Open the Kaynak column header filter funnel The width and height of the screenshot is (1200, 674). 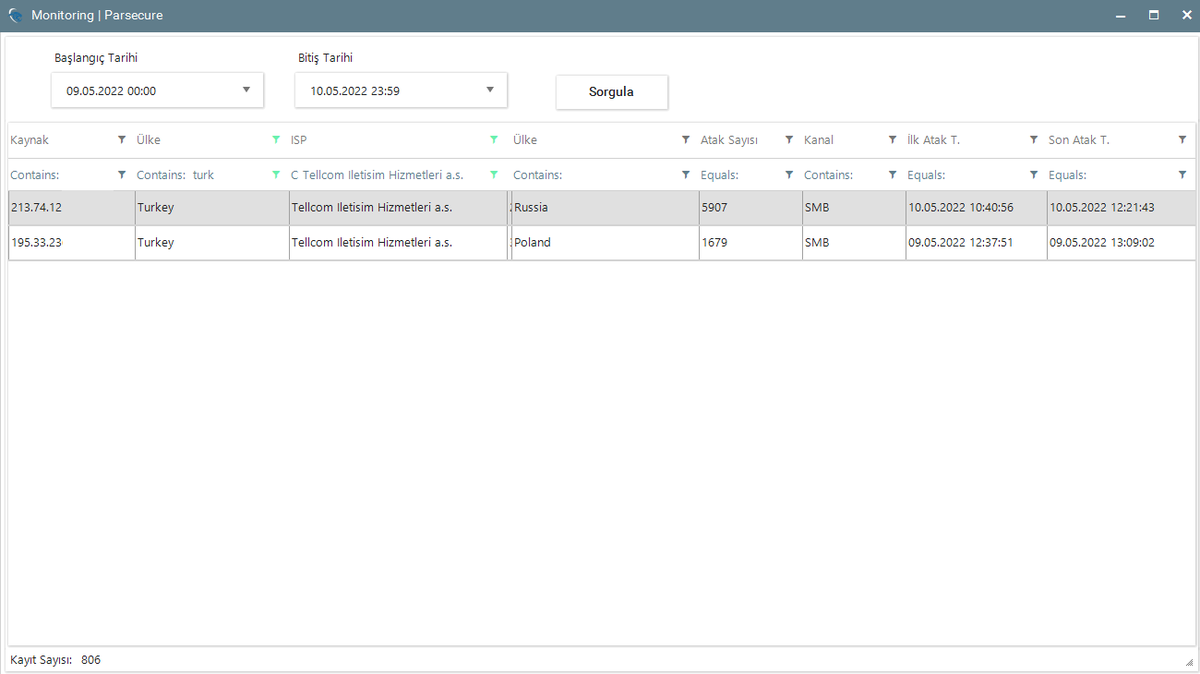(122, 140)
